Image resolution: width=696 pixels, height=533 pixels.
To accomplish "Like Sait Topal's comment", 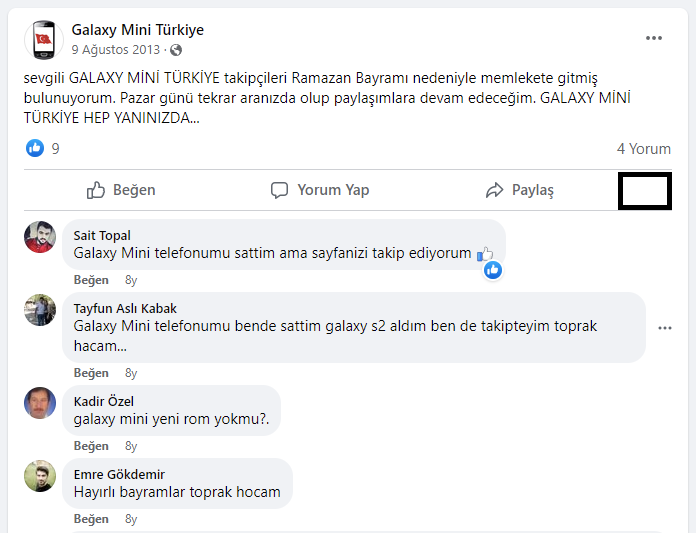I will 91,280.
